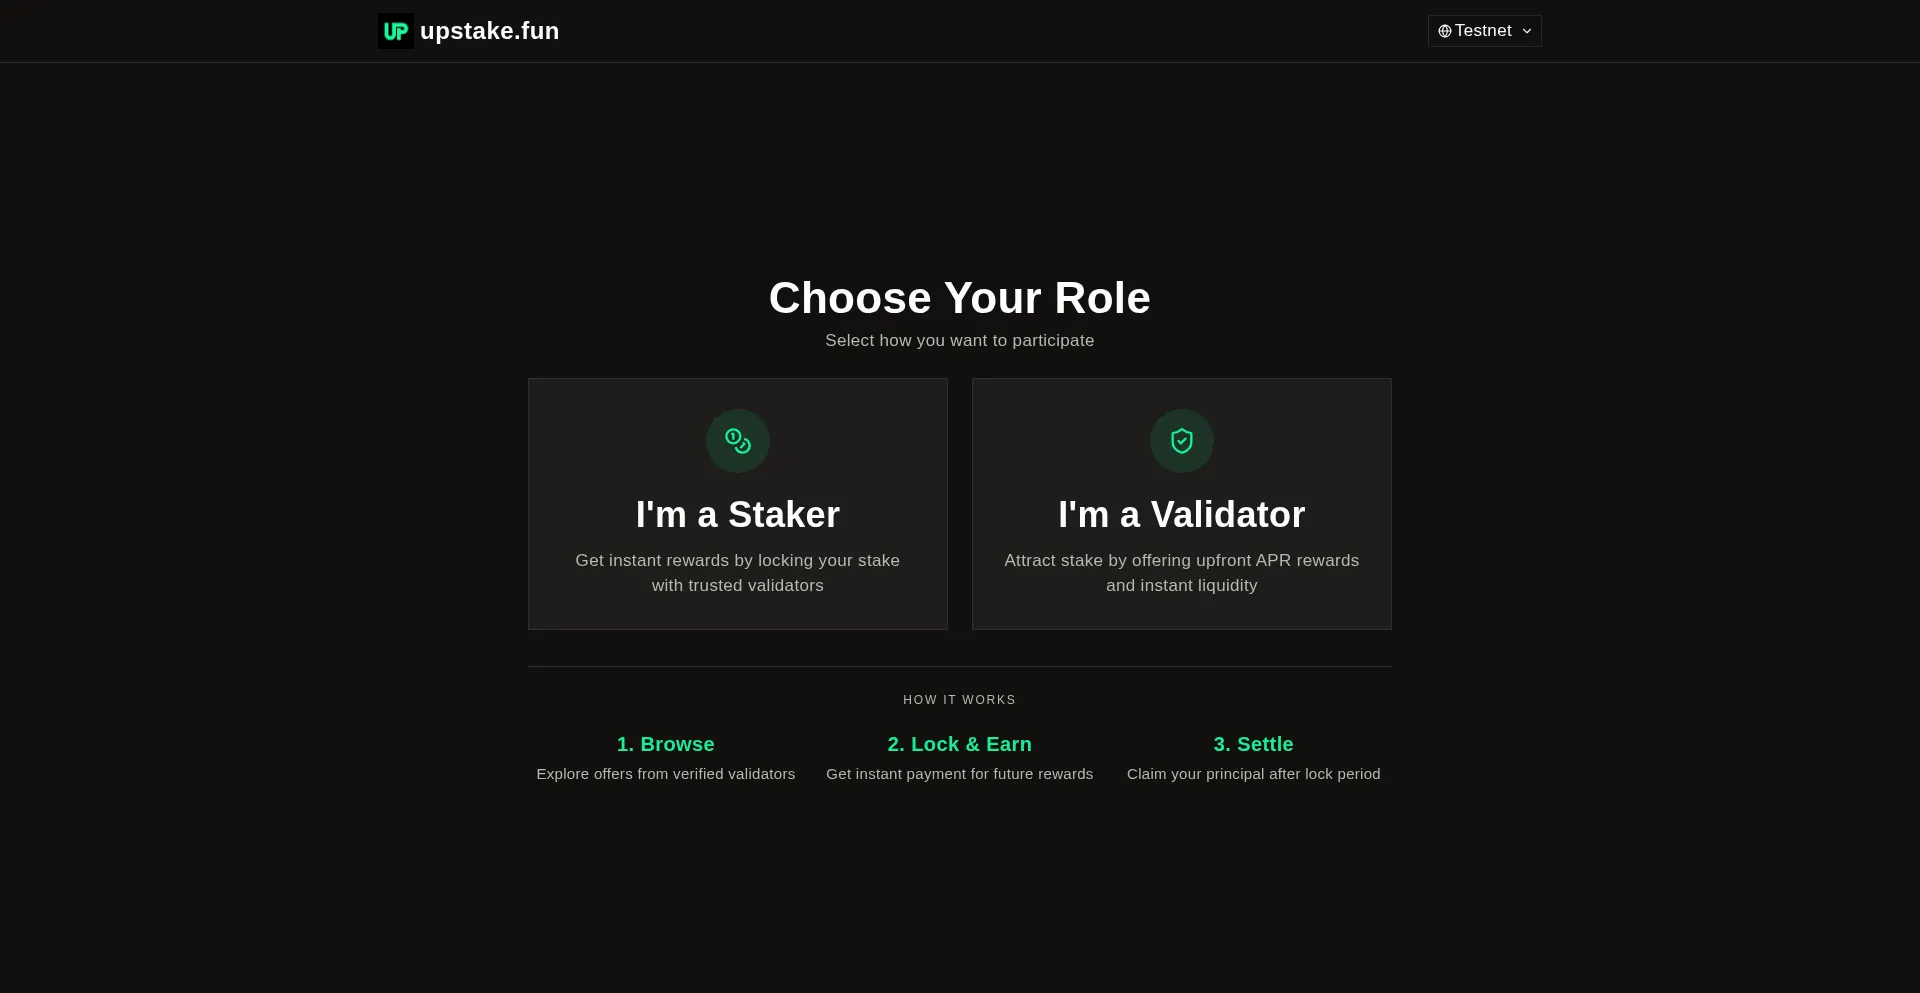Click the upstake.fun site title
Screen dimensions: 1920x993
pyautogui.click(x=489, y=31)
